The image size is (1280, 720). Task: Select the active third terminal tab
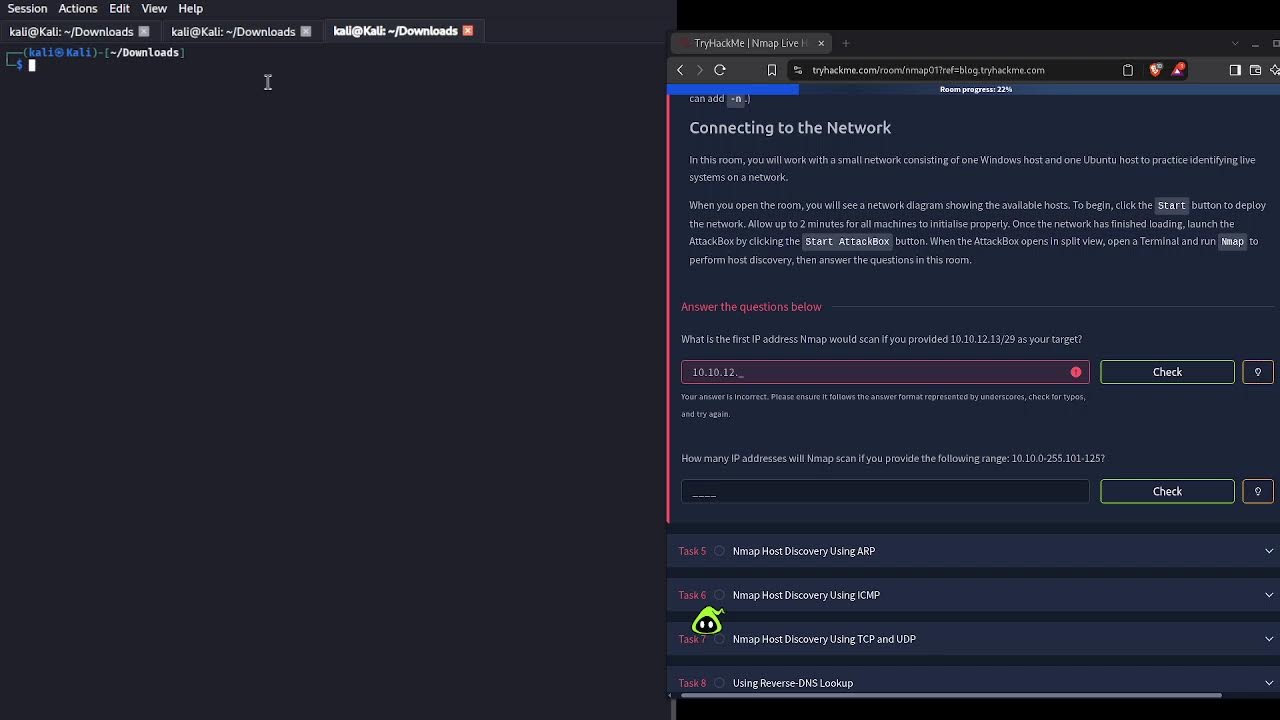(395, 31)
